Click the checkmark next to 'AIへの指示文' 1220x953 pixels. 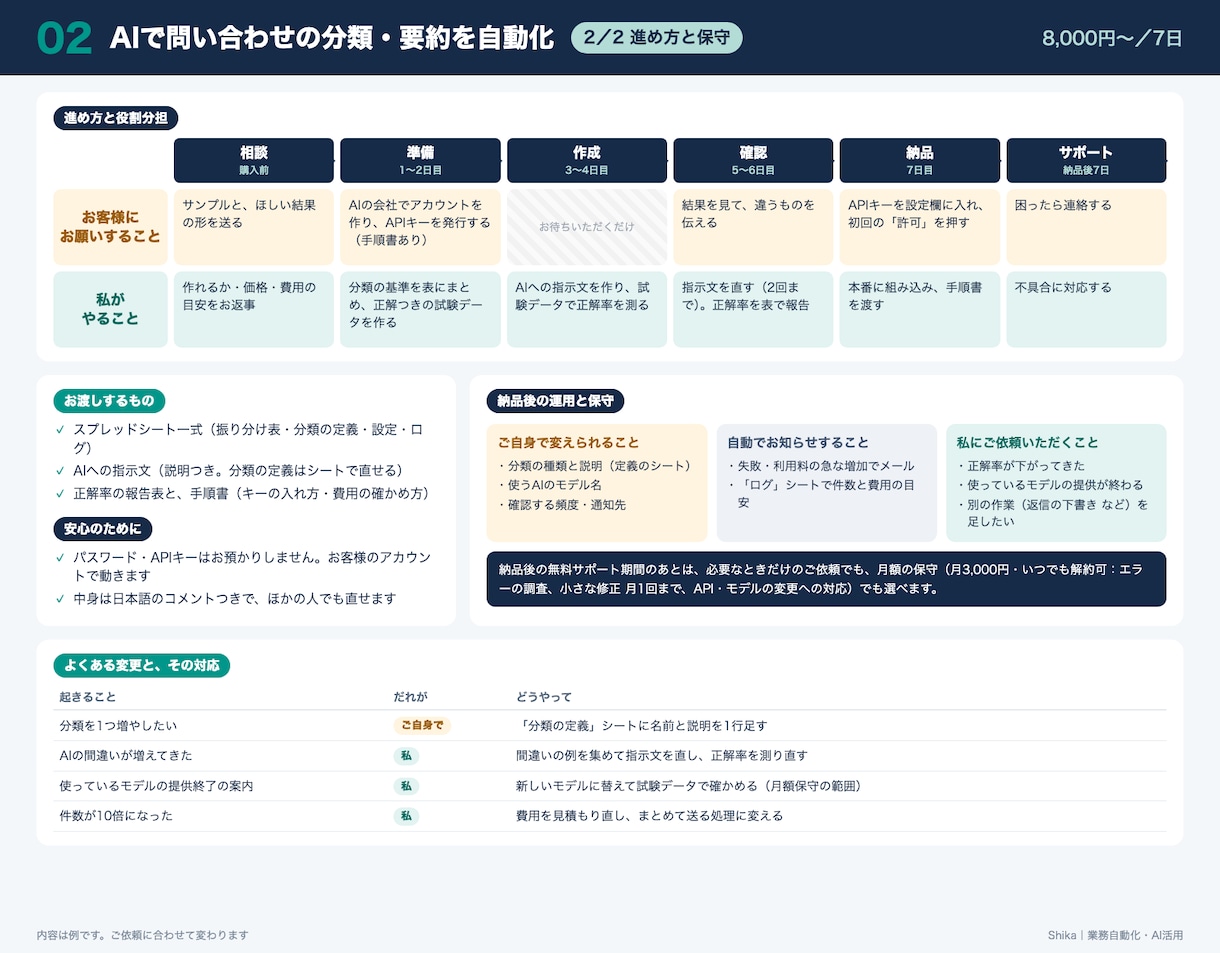point(60,470)
